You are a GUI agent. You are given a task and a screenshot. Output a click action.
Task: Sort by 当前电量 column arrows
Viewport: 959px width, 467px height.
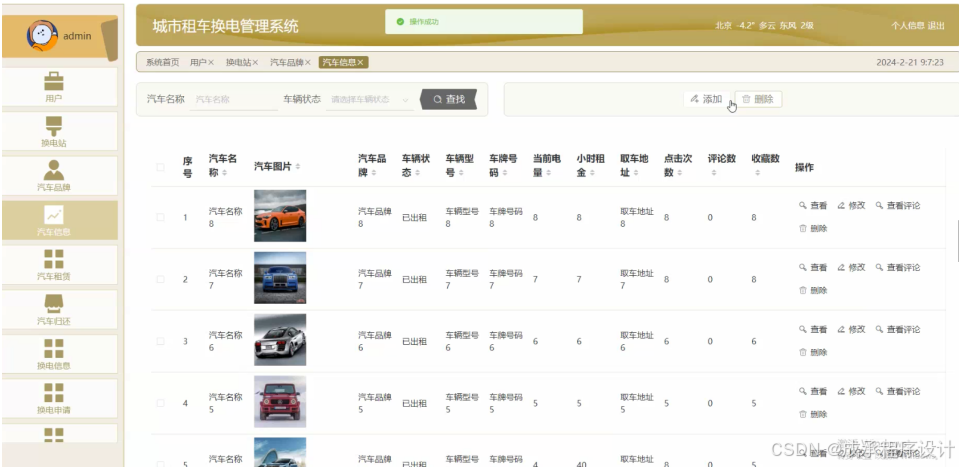click(x=549, y=174)
